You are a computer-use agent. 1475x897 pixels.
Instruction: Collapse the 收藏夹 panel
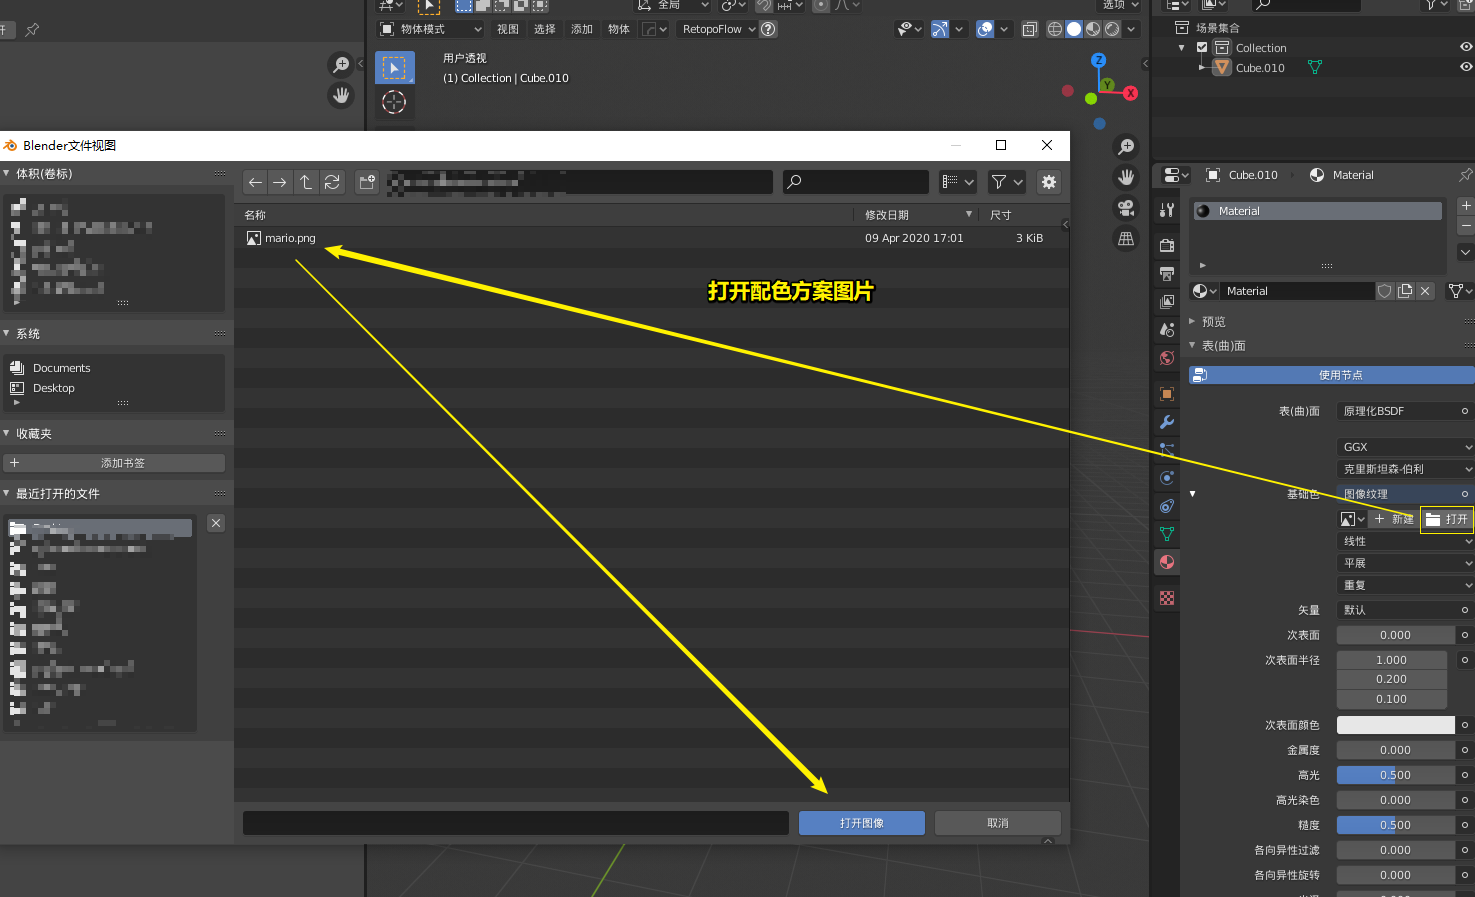click(7, 433)
